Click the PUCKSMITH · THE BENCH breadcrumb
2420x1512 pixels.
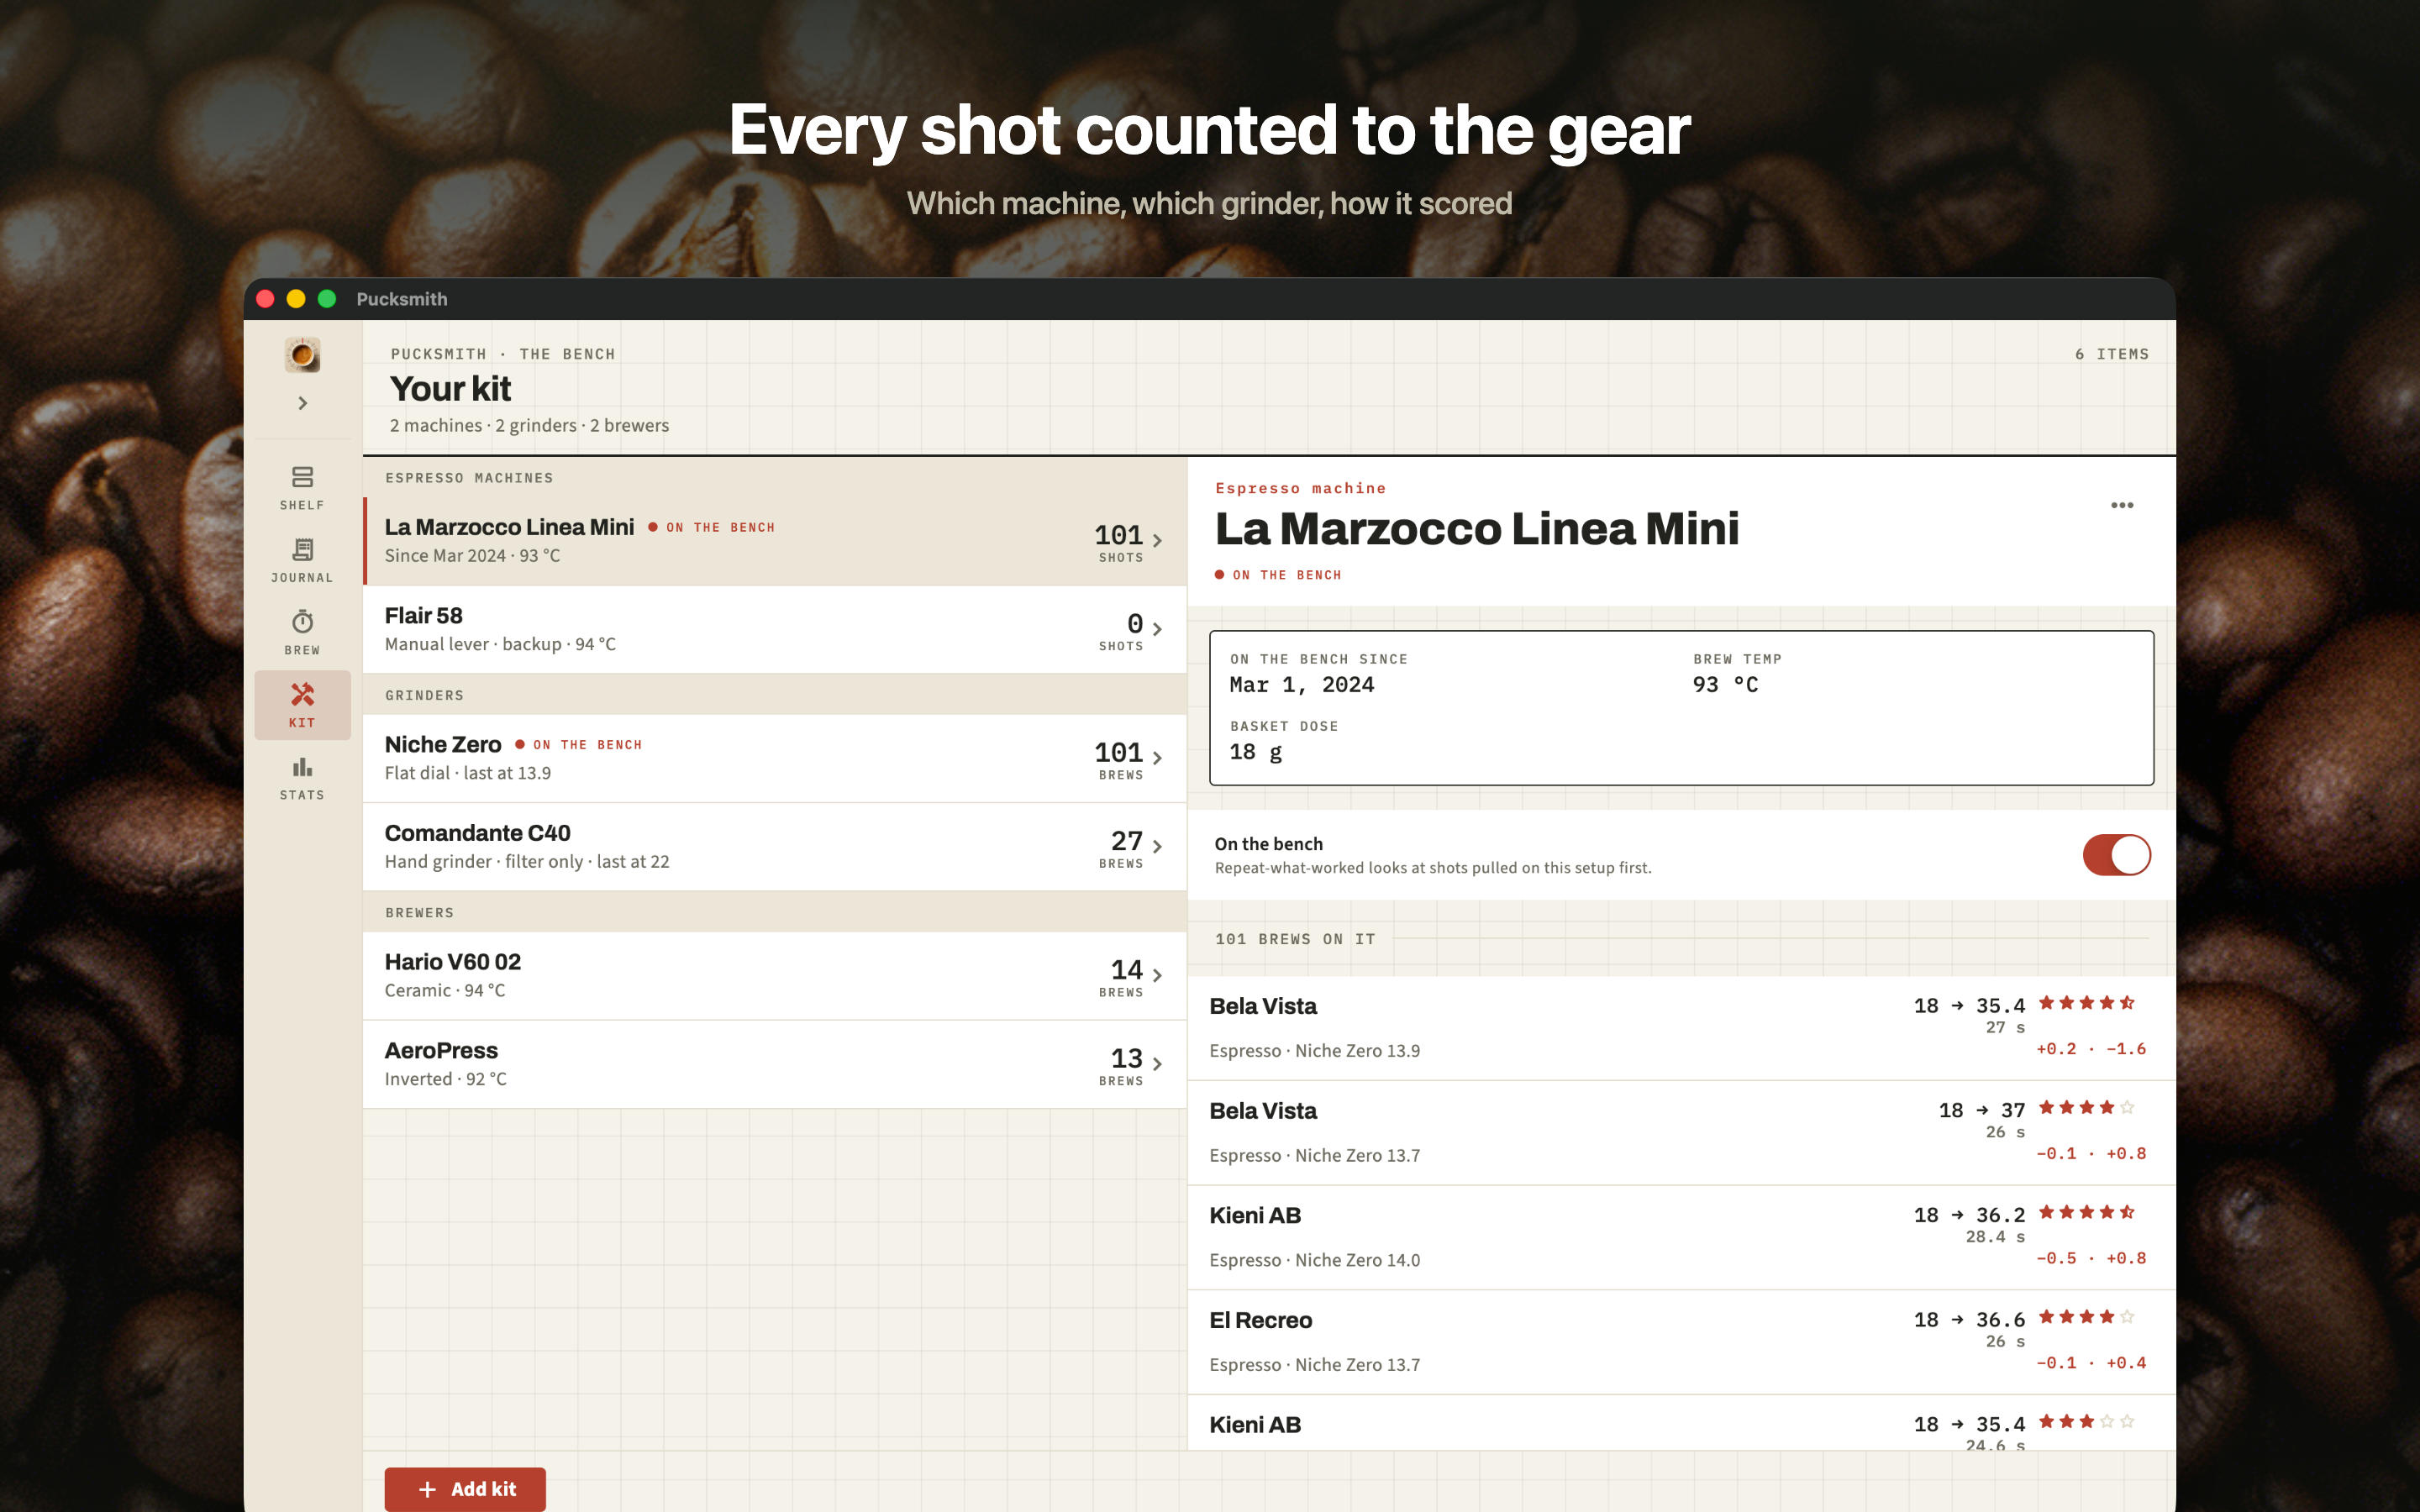[503, 354]
